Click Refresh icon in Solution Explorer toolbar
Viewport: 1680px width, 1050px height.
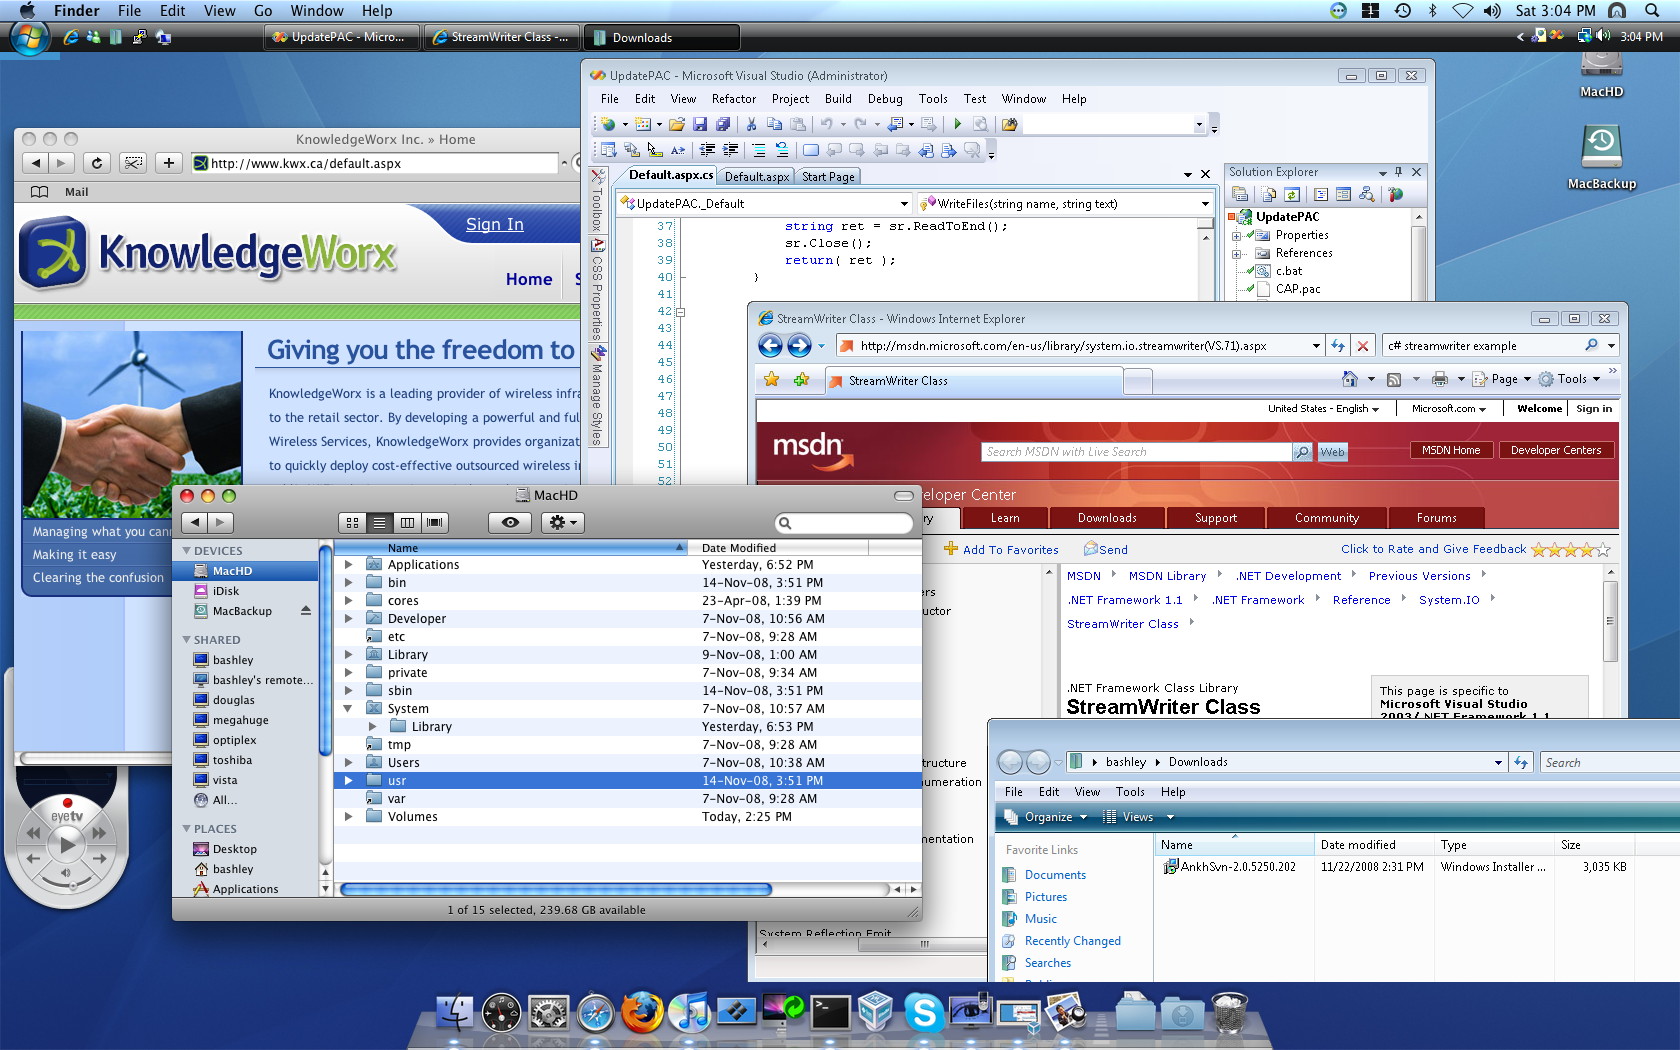(x=1292, y=194)
